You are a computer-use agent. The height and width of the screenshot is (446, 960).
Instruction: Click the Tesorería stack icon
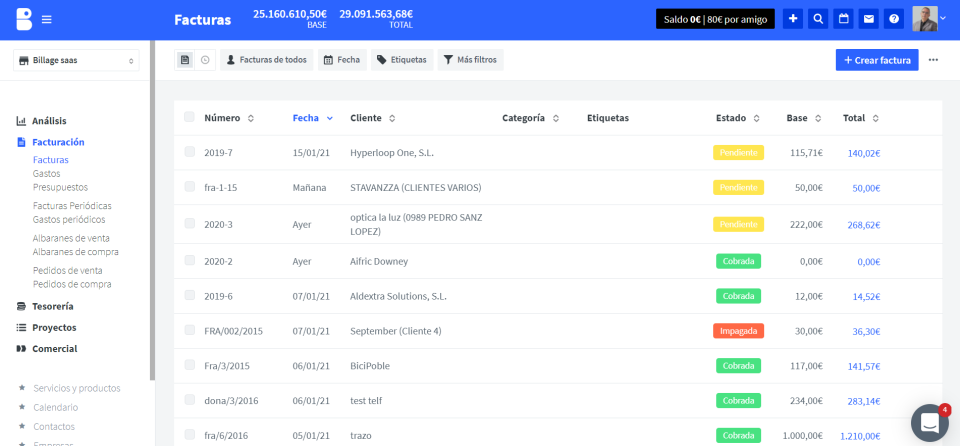pos(21,306)
